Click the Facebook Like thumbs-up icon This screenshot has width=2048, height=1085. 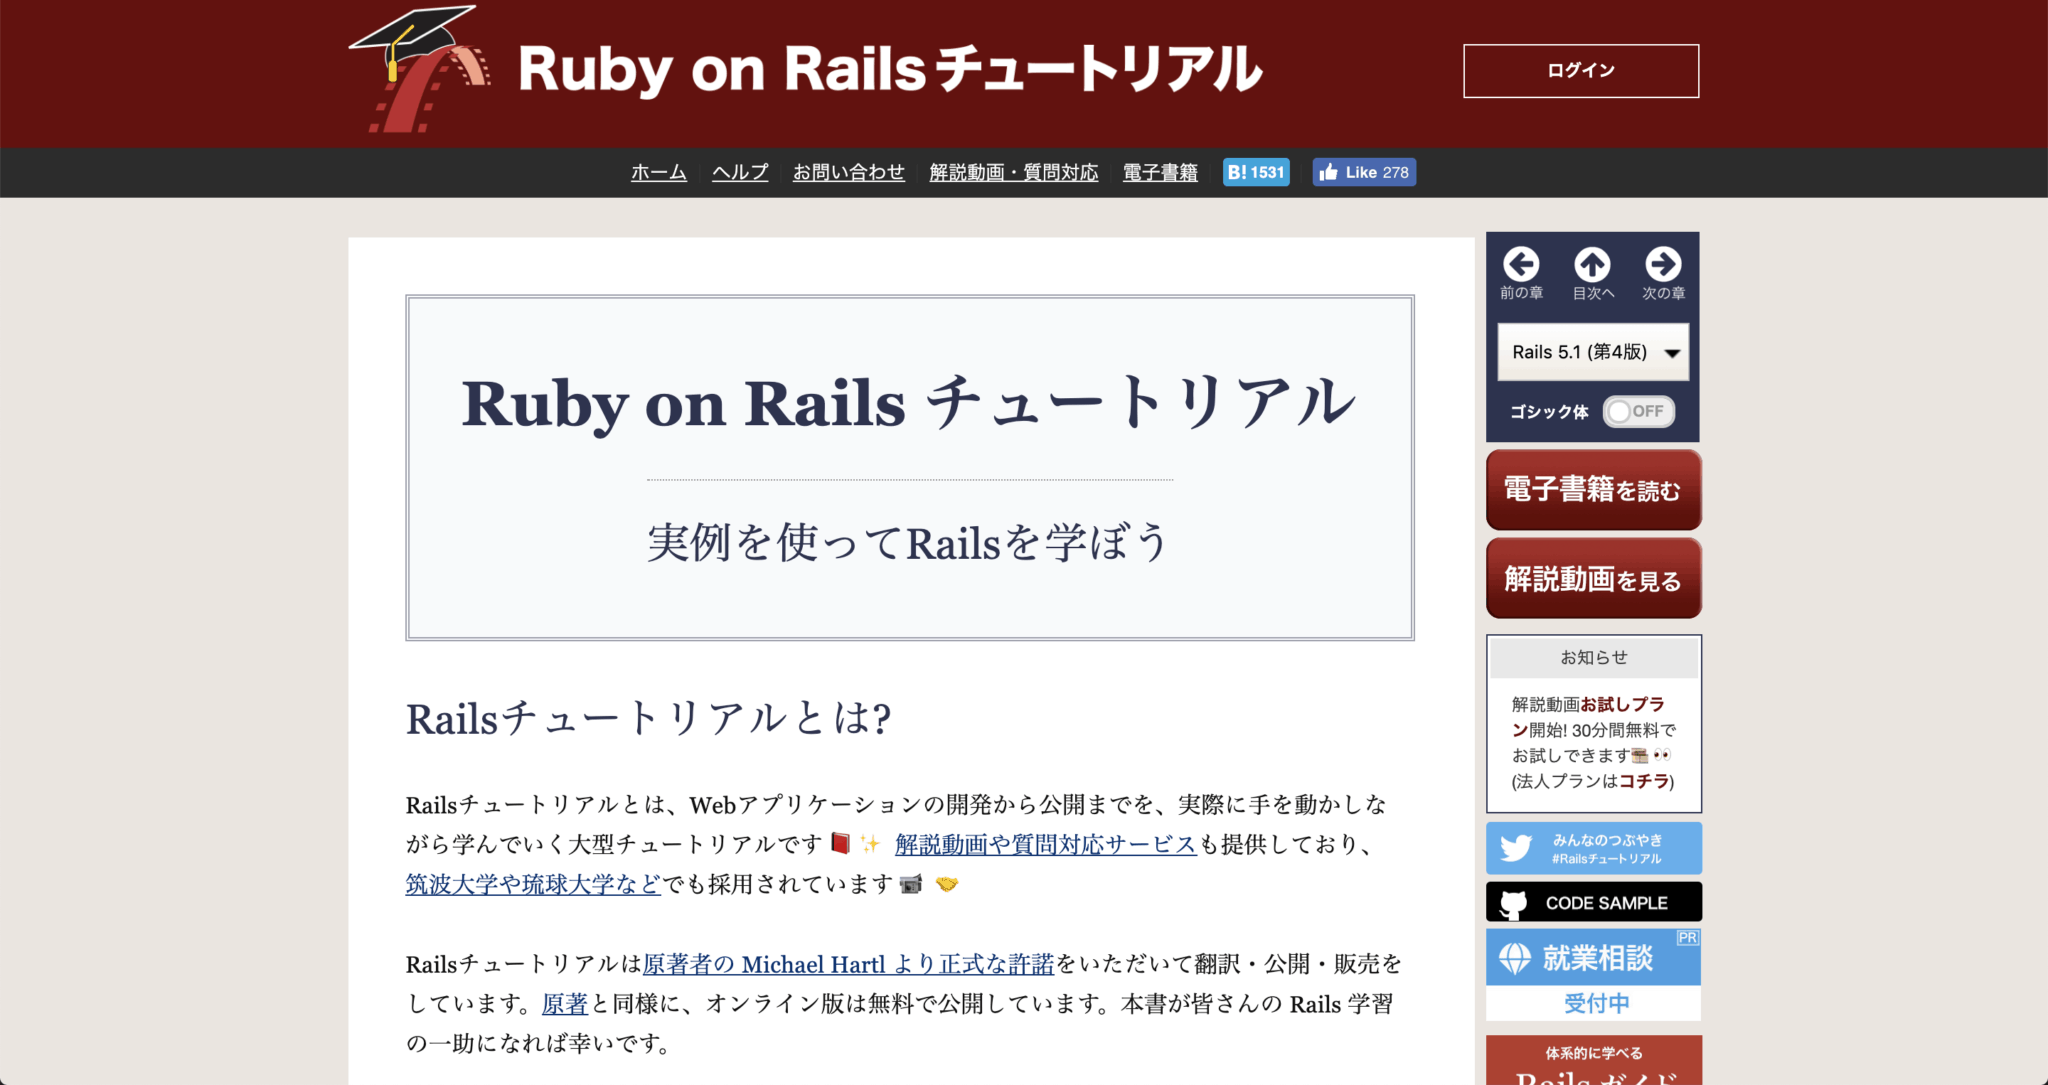pyautogui.click(x=1331, y=172)
